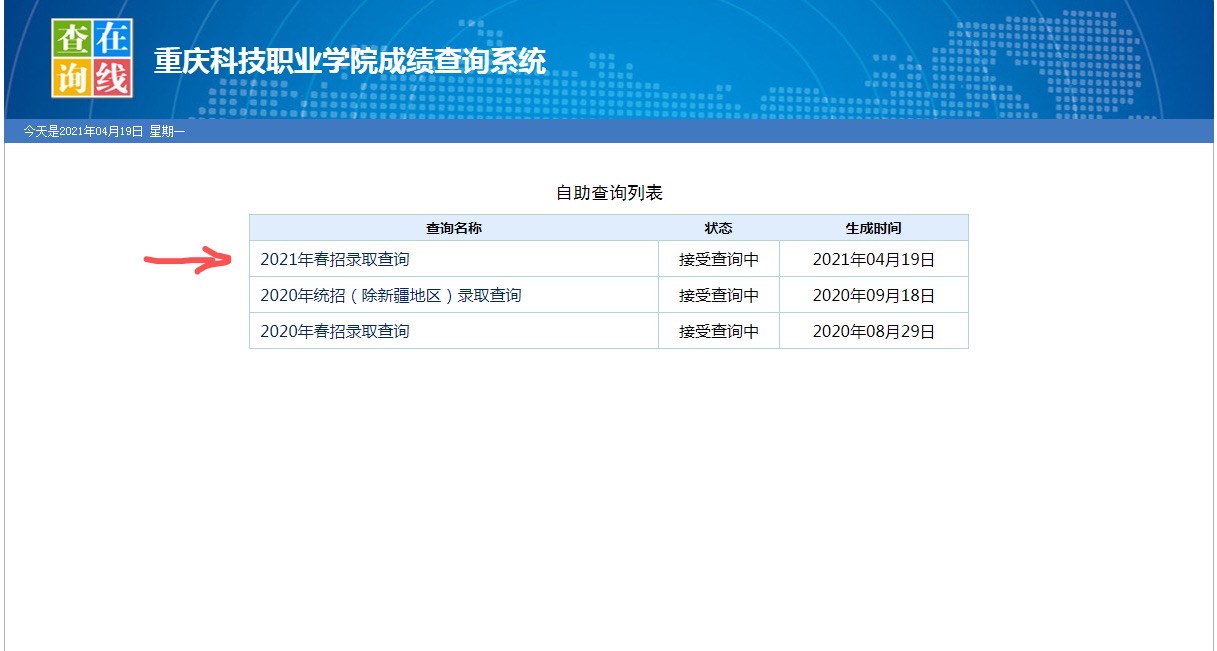Open the 2021年春招录取查询 link
1217x651 pixels.
tap(335, 259)
